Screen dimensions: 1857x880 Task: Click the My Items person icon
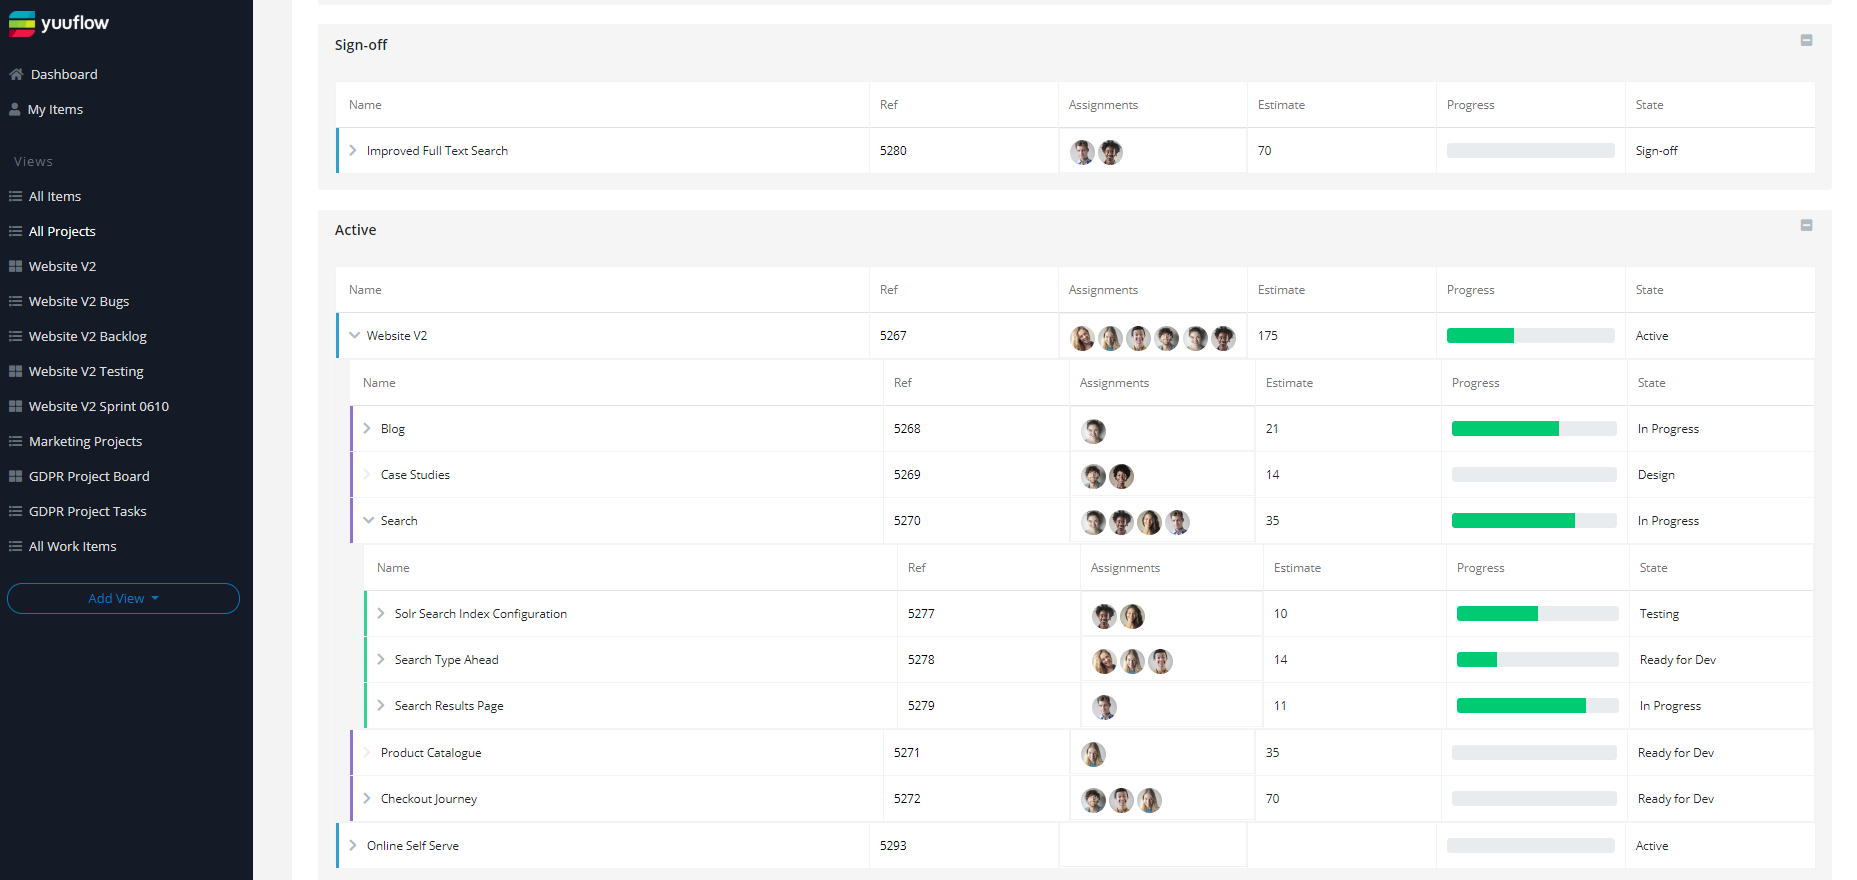coord(15,109)
